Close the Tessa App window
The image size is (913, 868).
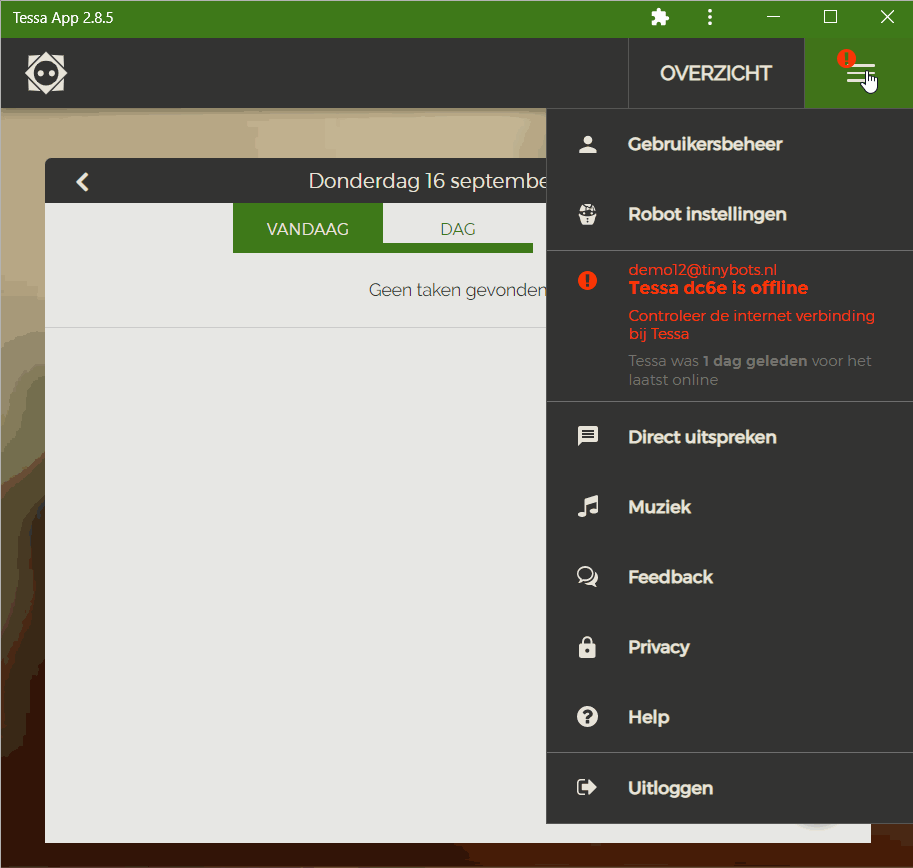pyautogui.click(x=887, y=17)
